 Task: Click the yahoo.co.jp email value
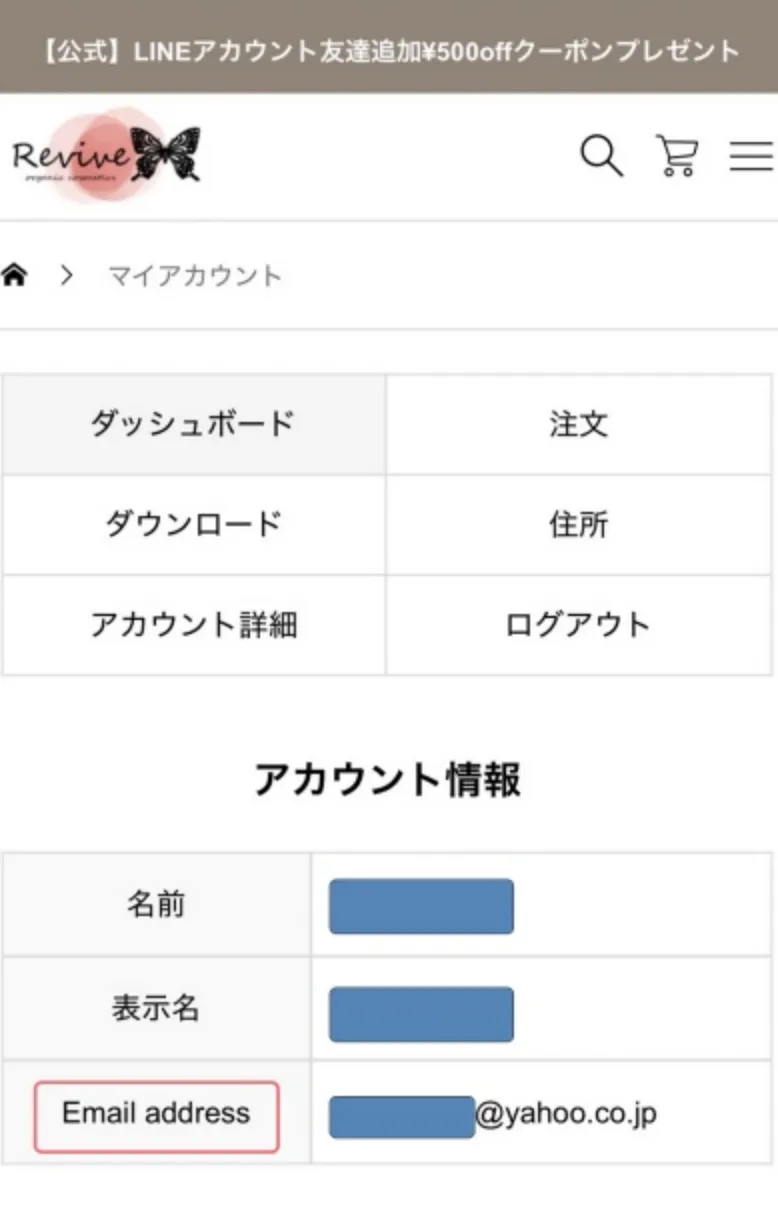(x=566, y=1114)
